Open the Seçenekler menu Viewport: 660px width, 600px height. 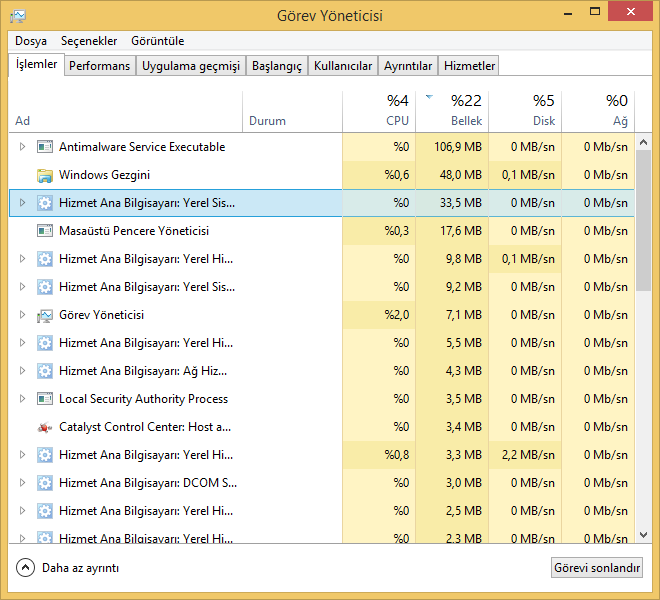pyautogui.click(x=89, y=41)
